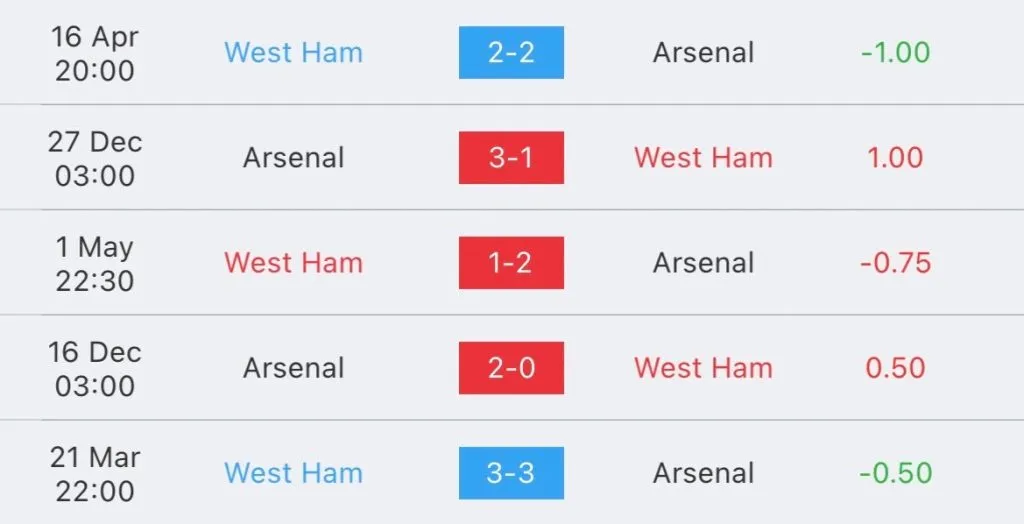
Task: Click West Ham in the 2-0 match row
Action: 703,368
